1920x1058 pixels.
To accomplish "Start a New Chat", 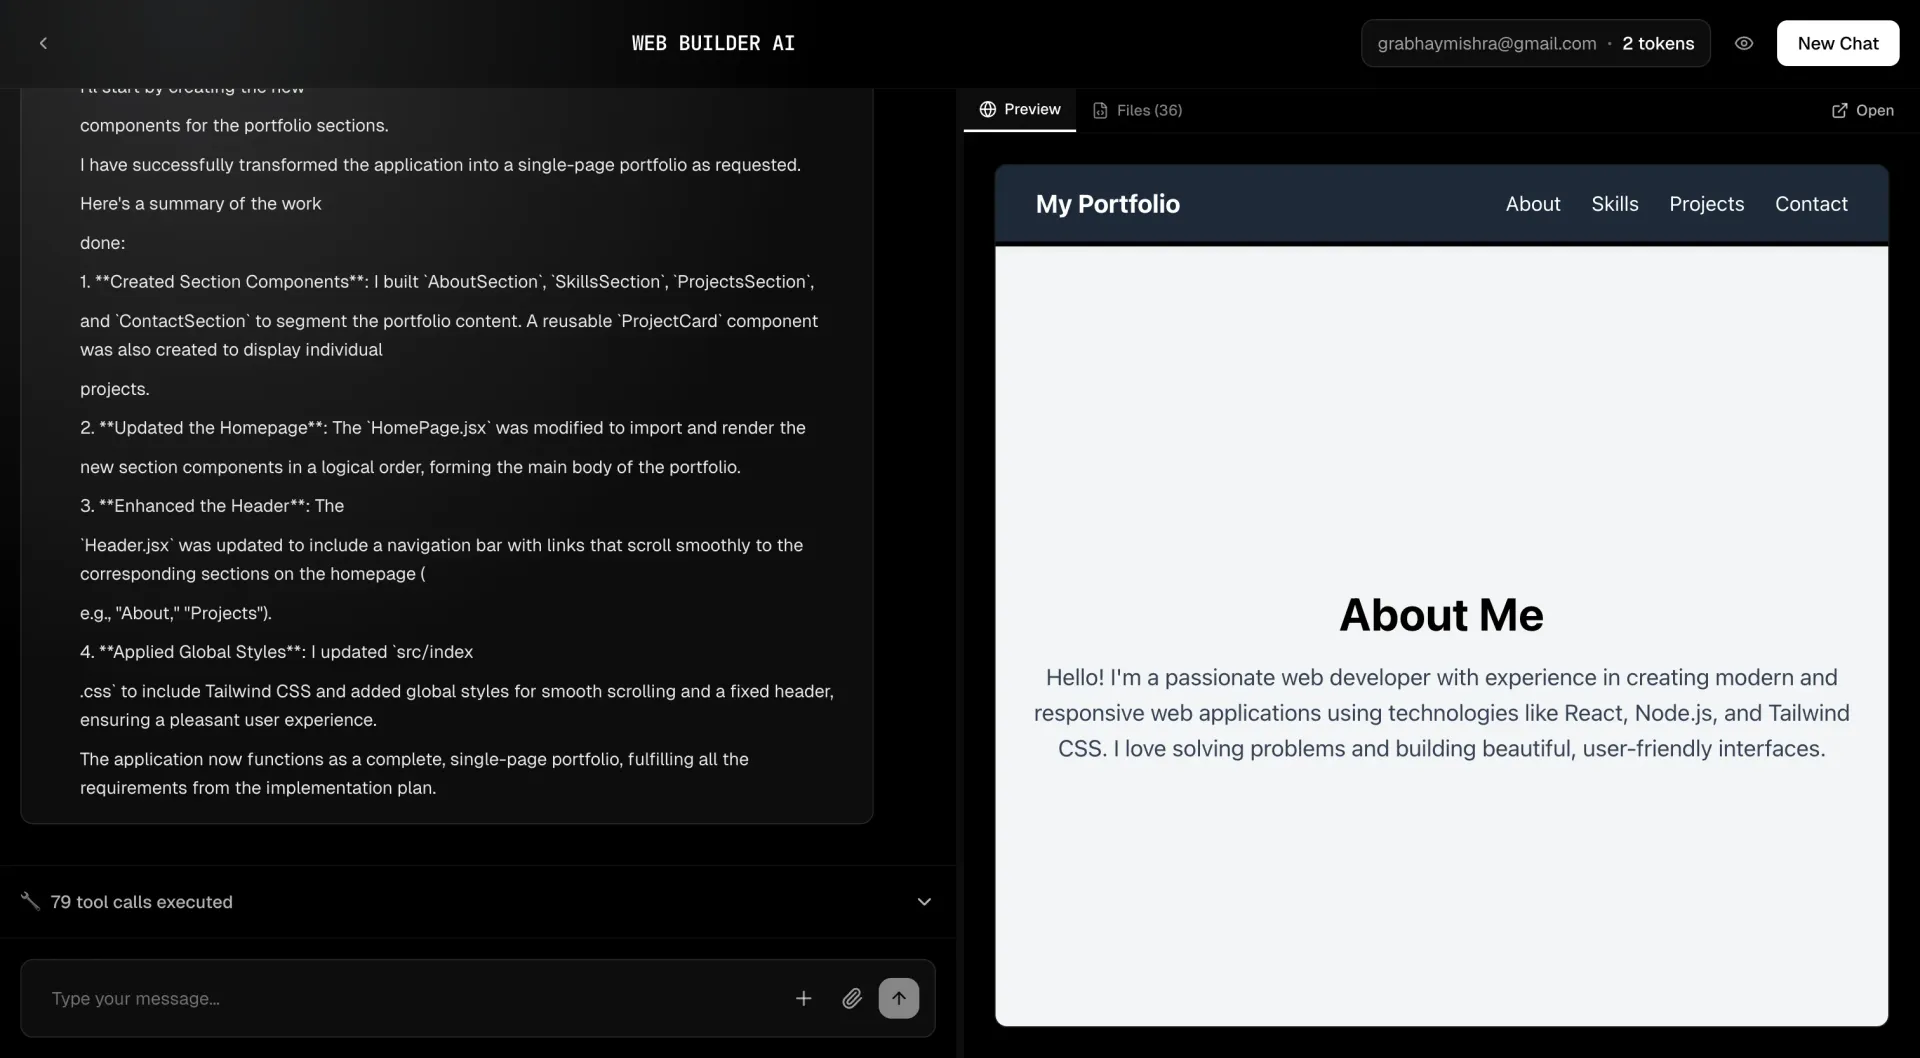I will 1837,43.
